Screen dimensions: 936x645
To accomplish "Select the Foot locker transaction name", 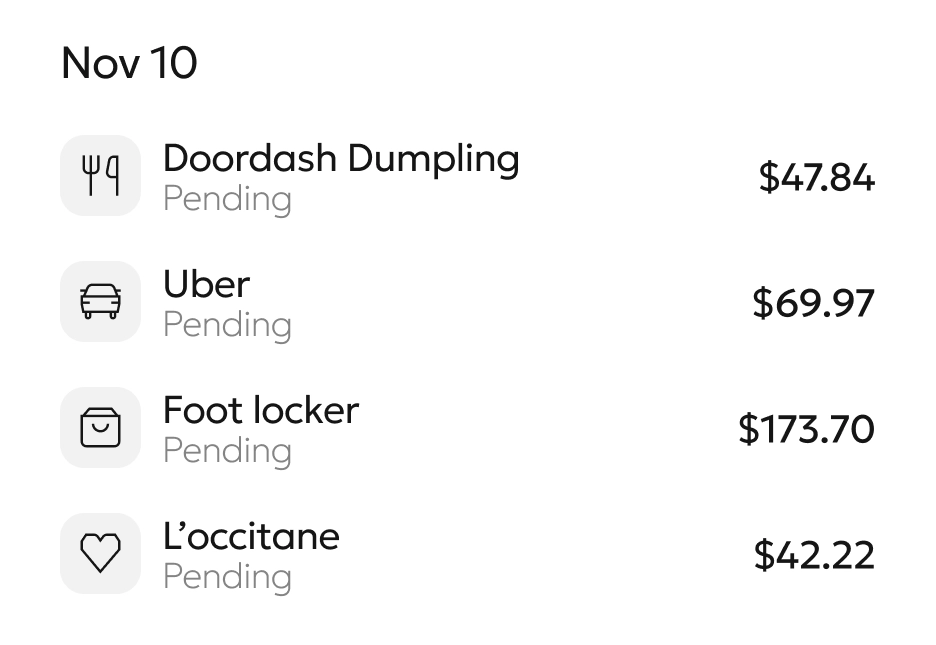I will tap(260, 410).
